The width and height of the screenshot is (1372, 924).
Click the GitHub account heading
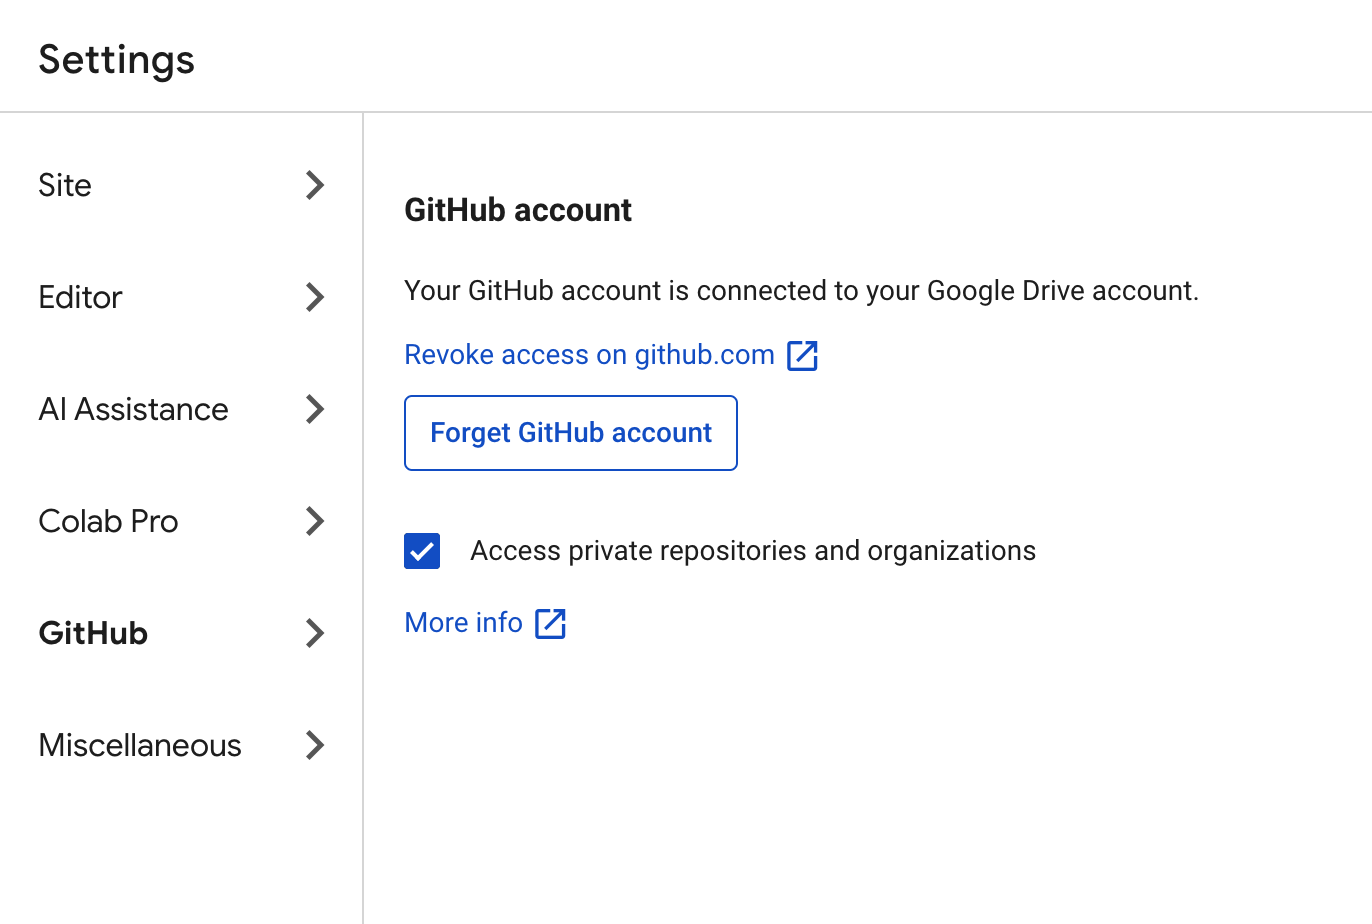point(518,210)
